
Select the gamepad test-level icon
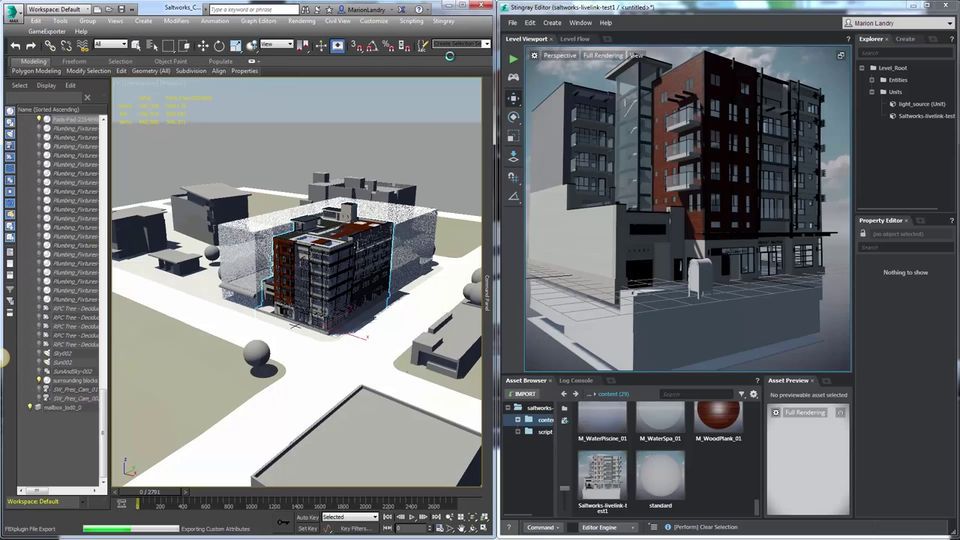pos(513,77)
